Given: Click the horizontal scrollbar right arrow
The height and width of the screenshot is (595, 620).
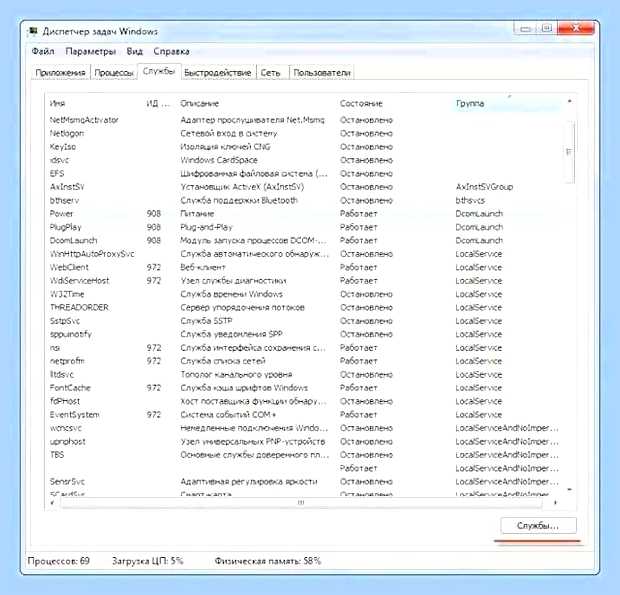Looking at the screenshot, I should [x=555, y=502].
